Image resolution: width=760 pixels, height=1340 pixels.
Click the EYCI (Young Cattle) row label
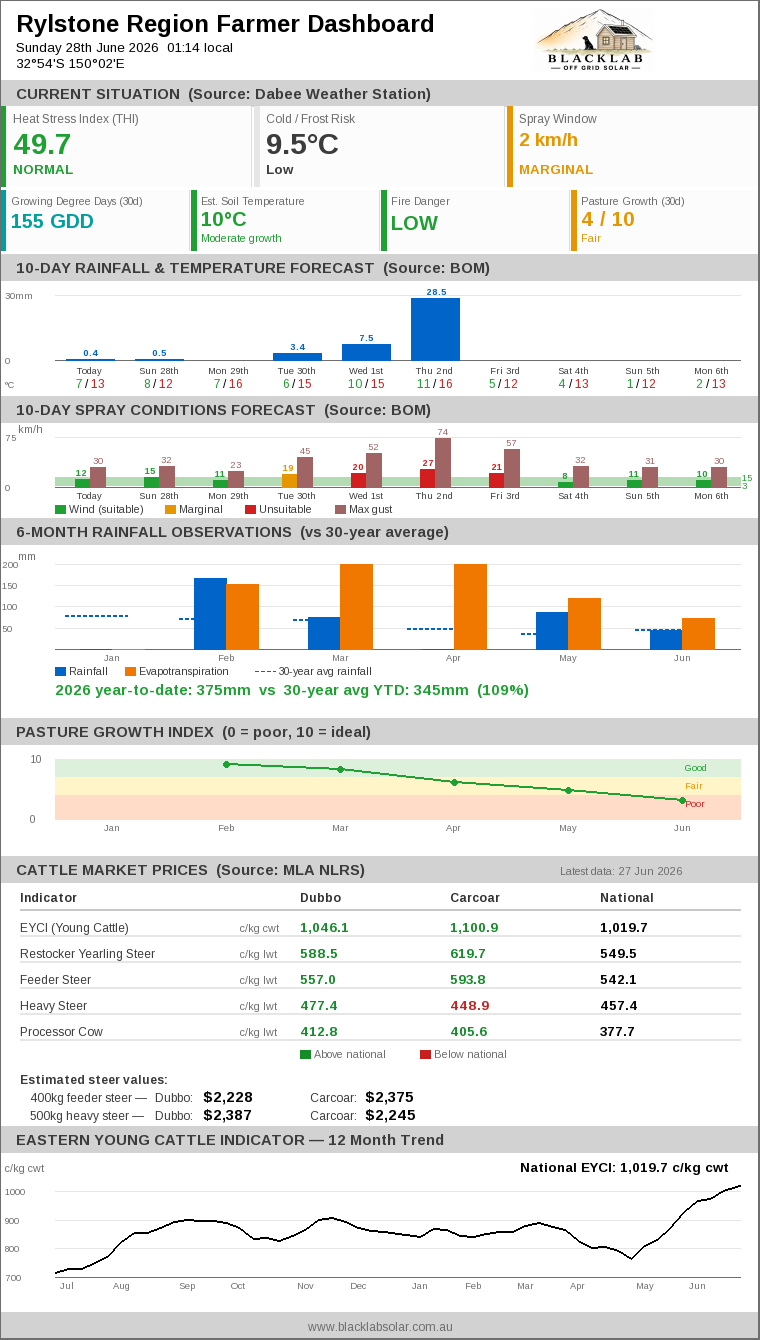coord(74,928)
